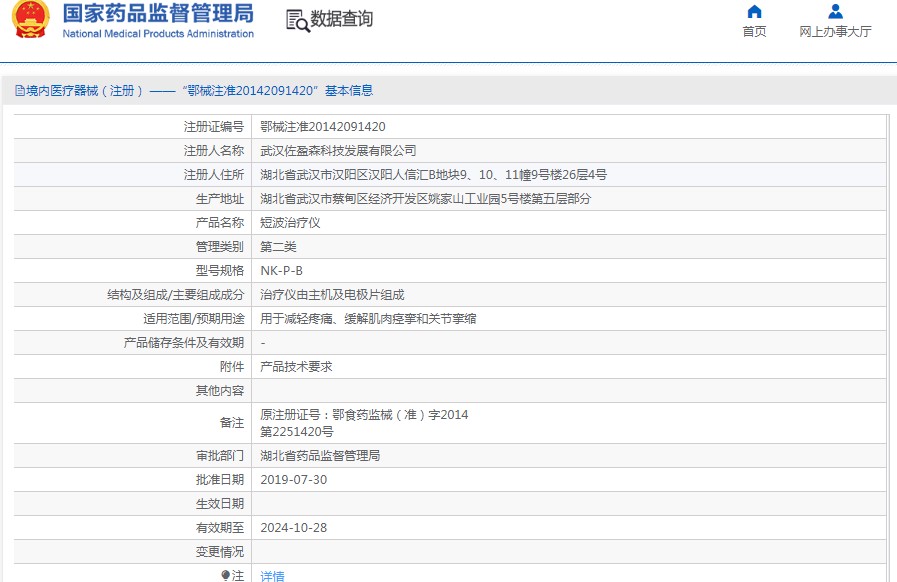Click registration number 鄂械注准20142091420 in table
Image resolution: width=897 pixels, height=582 pixels.
(x=322, y=127)
